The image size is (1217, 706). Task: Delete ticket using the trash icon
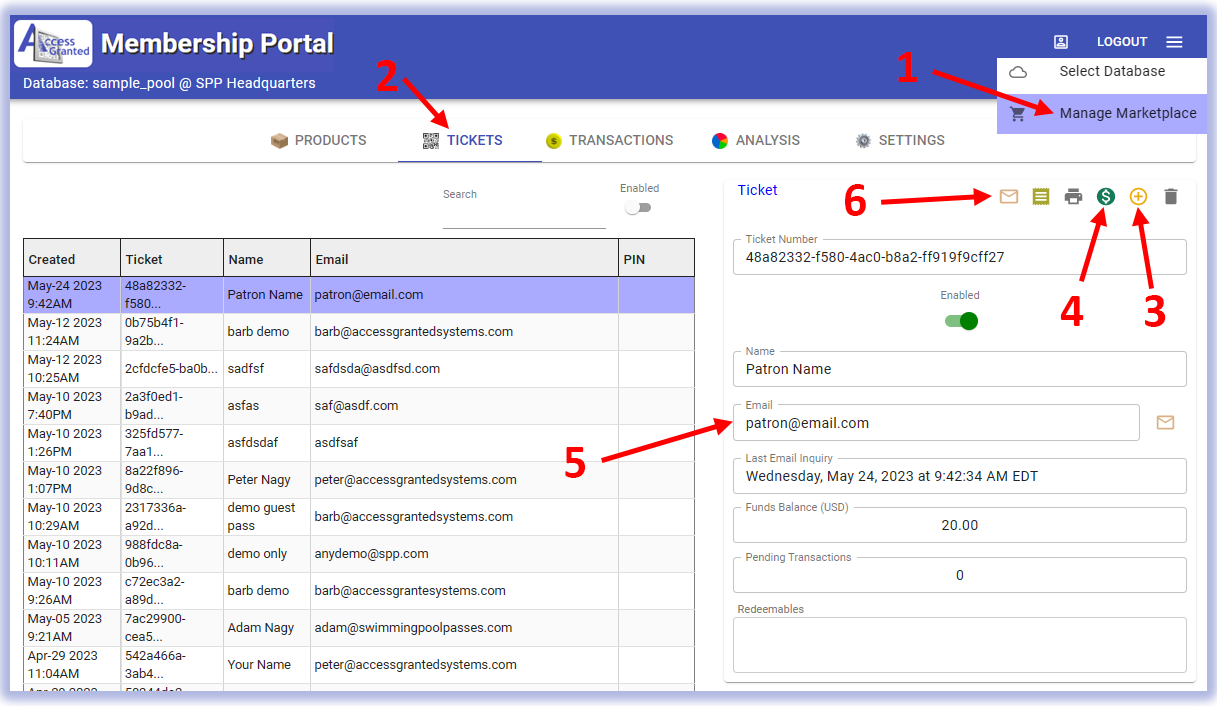[1171, 197]
